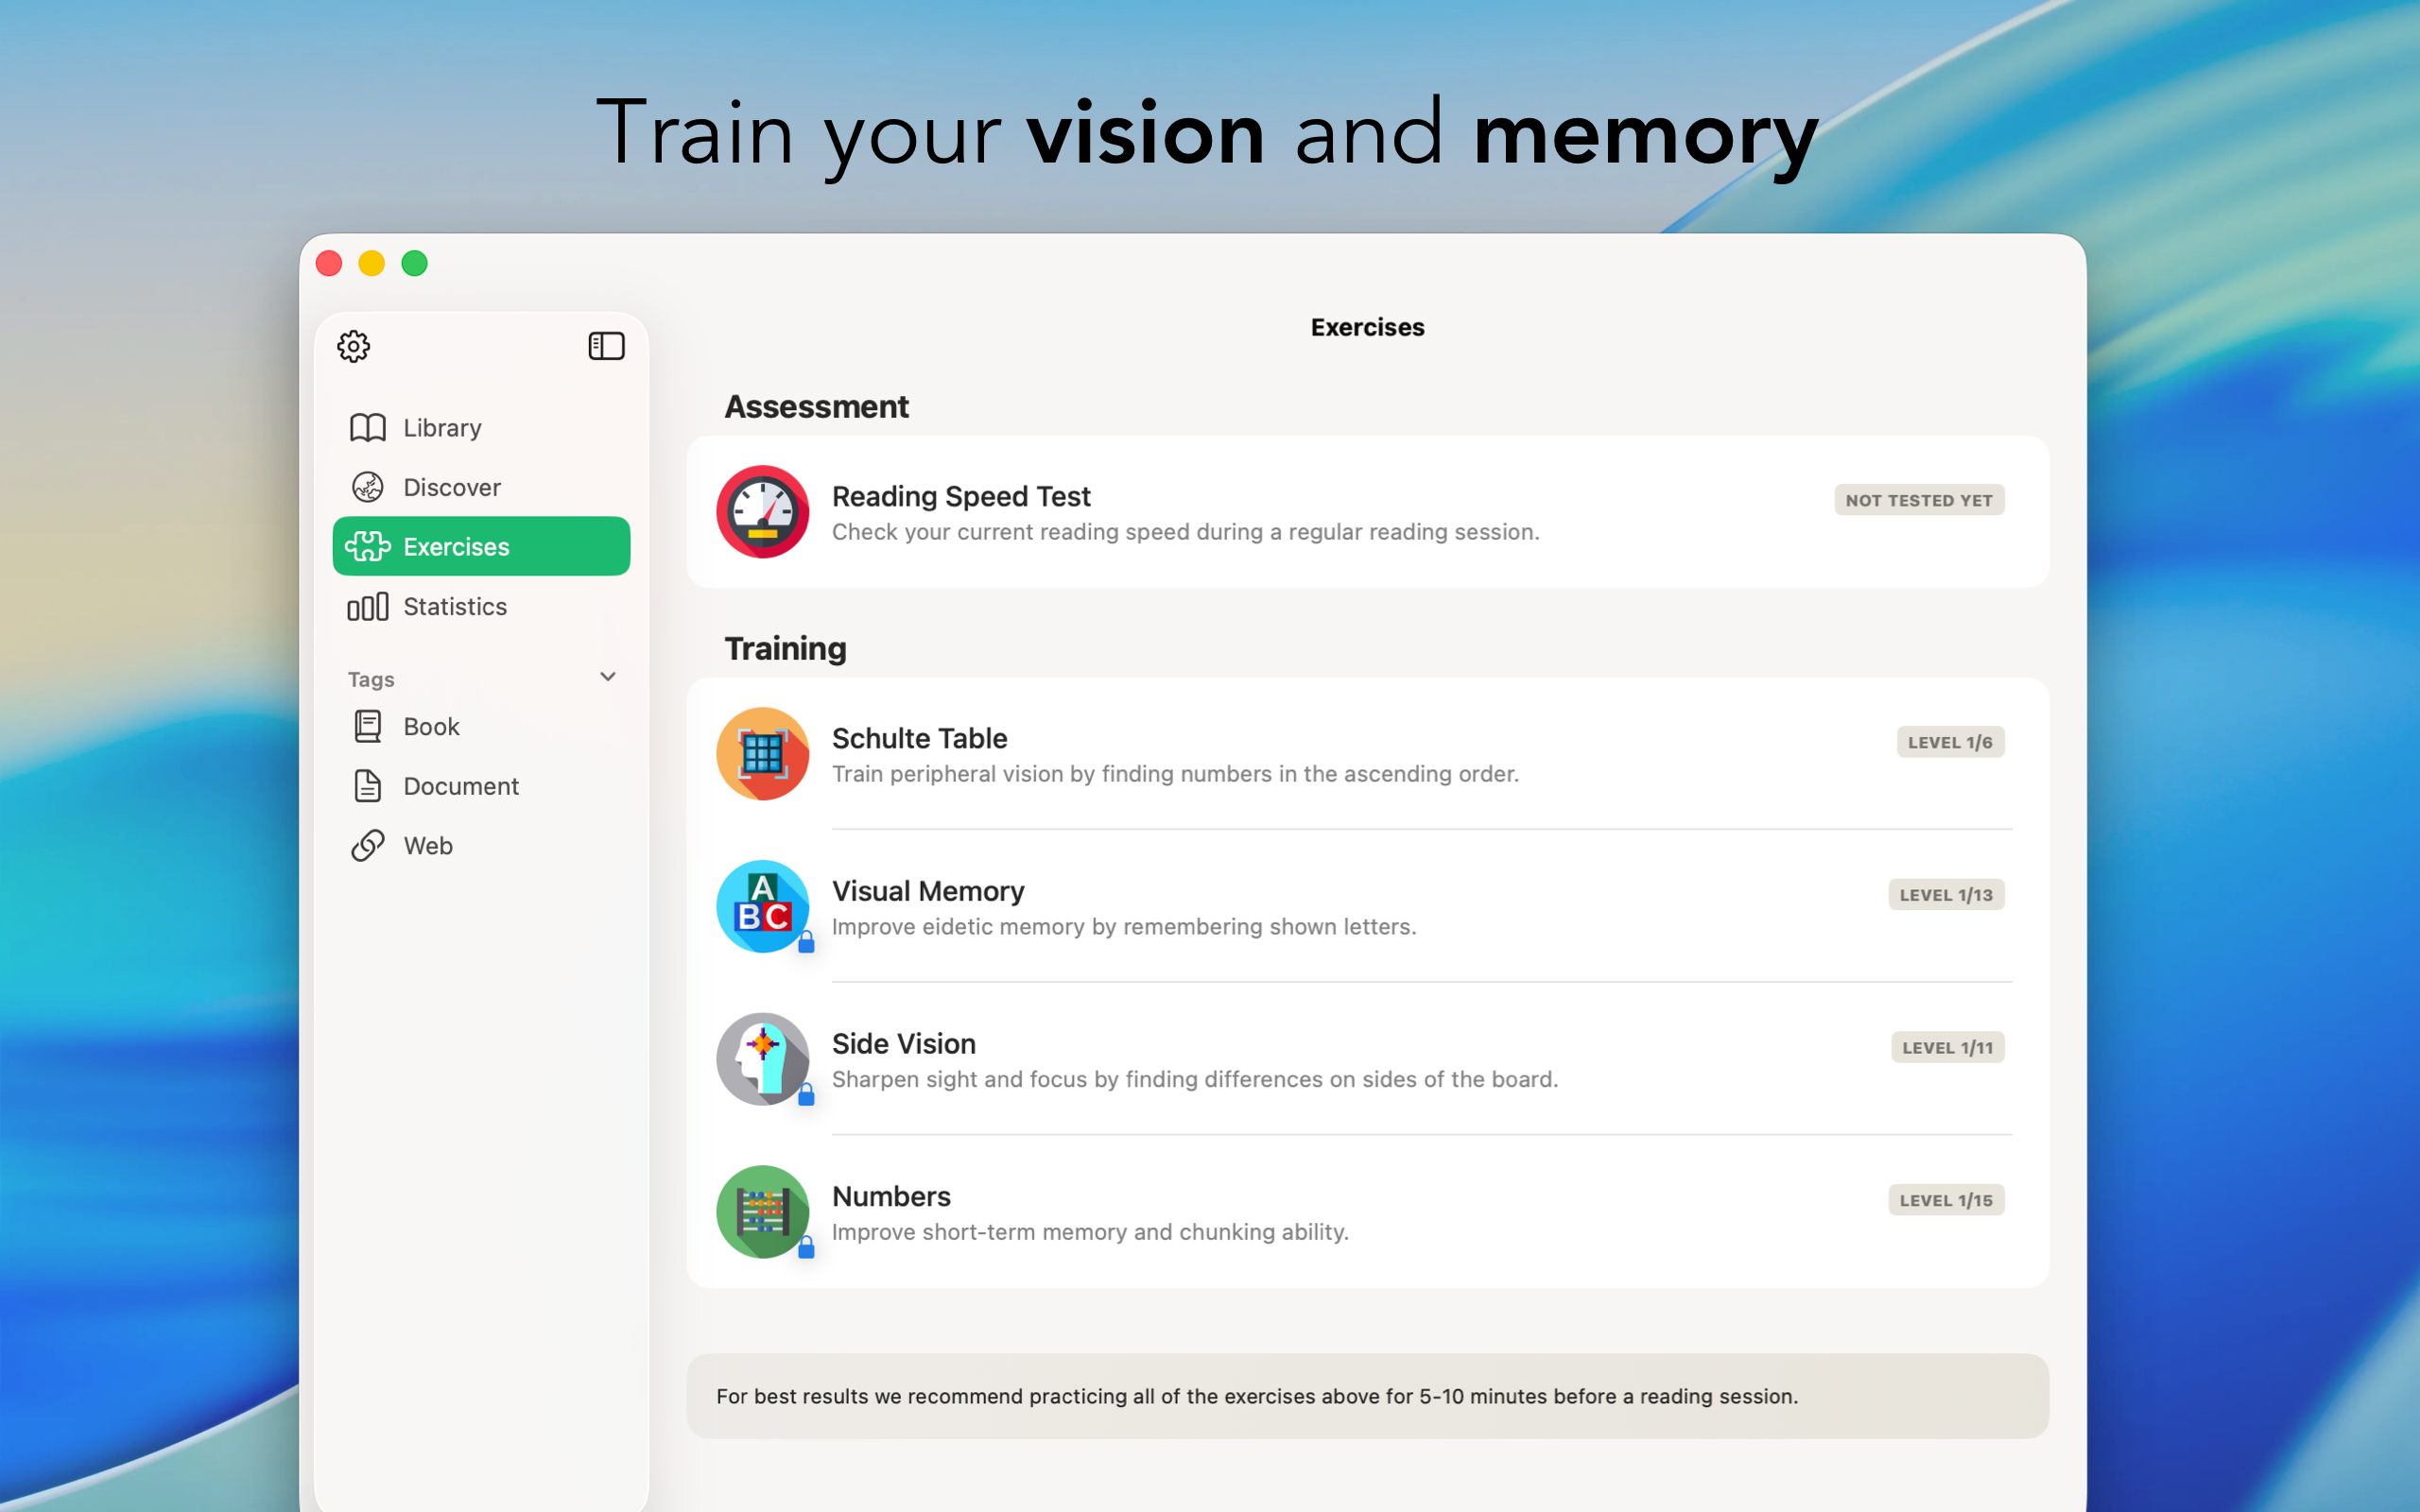Click the NOT TESTED YET badge

click(1918, 500)
